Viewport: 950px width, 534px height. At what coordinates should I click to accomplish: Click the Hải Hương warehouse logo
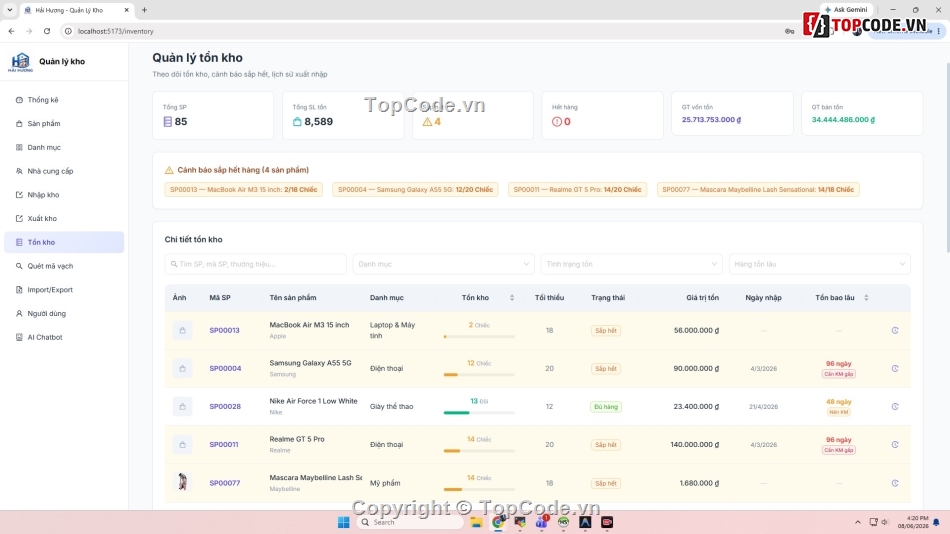pos(21,62)
